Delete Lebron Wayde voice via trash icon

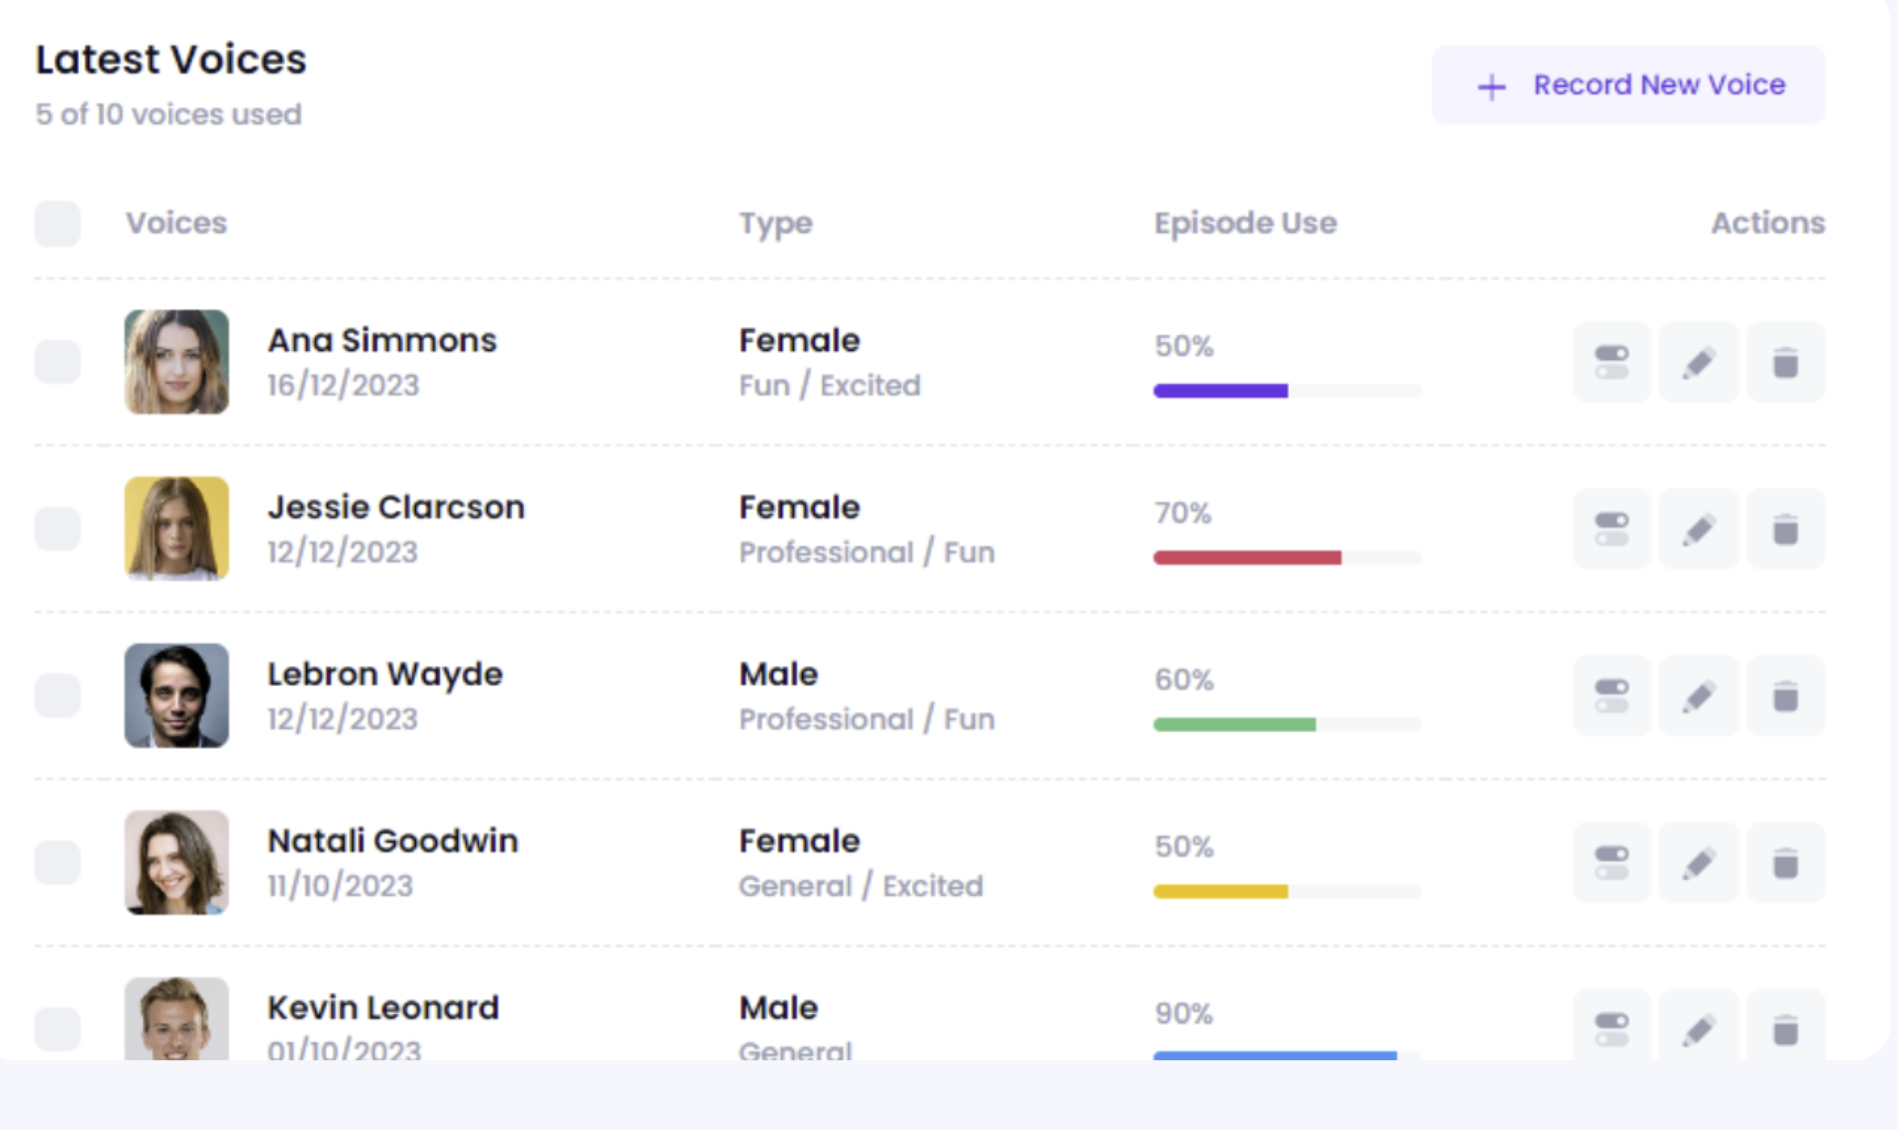coord(1785,696)
